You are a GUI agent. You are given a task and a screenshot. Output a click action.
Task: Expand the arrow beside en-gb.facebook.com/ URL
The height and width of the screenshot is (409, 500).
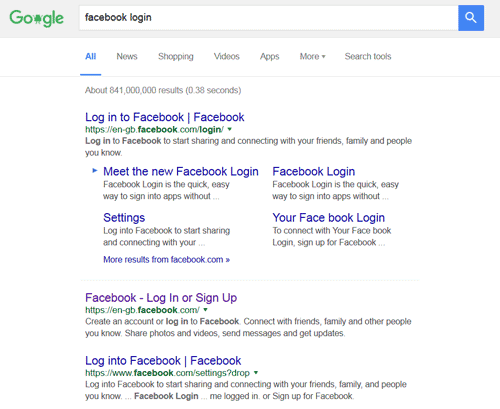point(206,310)
